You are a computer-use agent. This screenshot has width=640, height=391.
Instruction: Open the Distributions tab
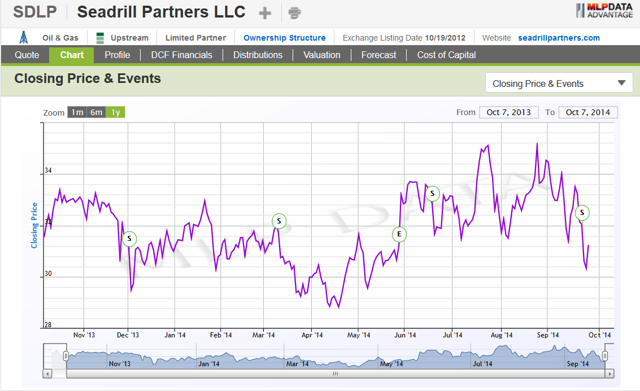[x=258, y=55]
